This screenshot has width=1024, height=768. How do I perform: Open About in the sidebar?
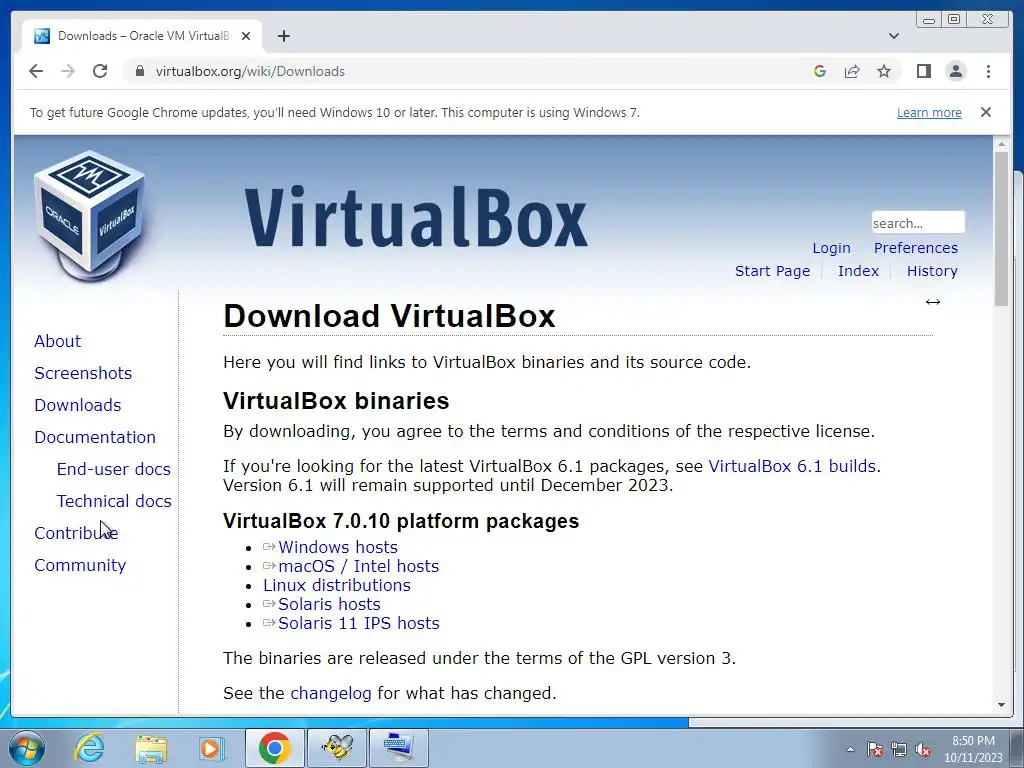tap(57, 341)
